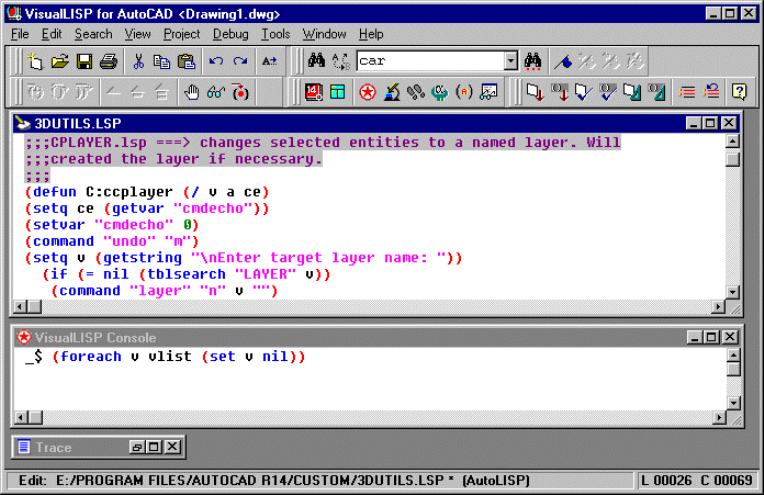
Task: Open the Debug menu
Action: [230, 34]
